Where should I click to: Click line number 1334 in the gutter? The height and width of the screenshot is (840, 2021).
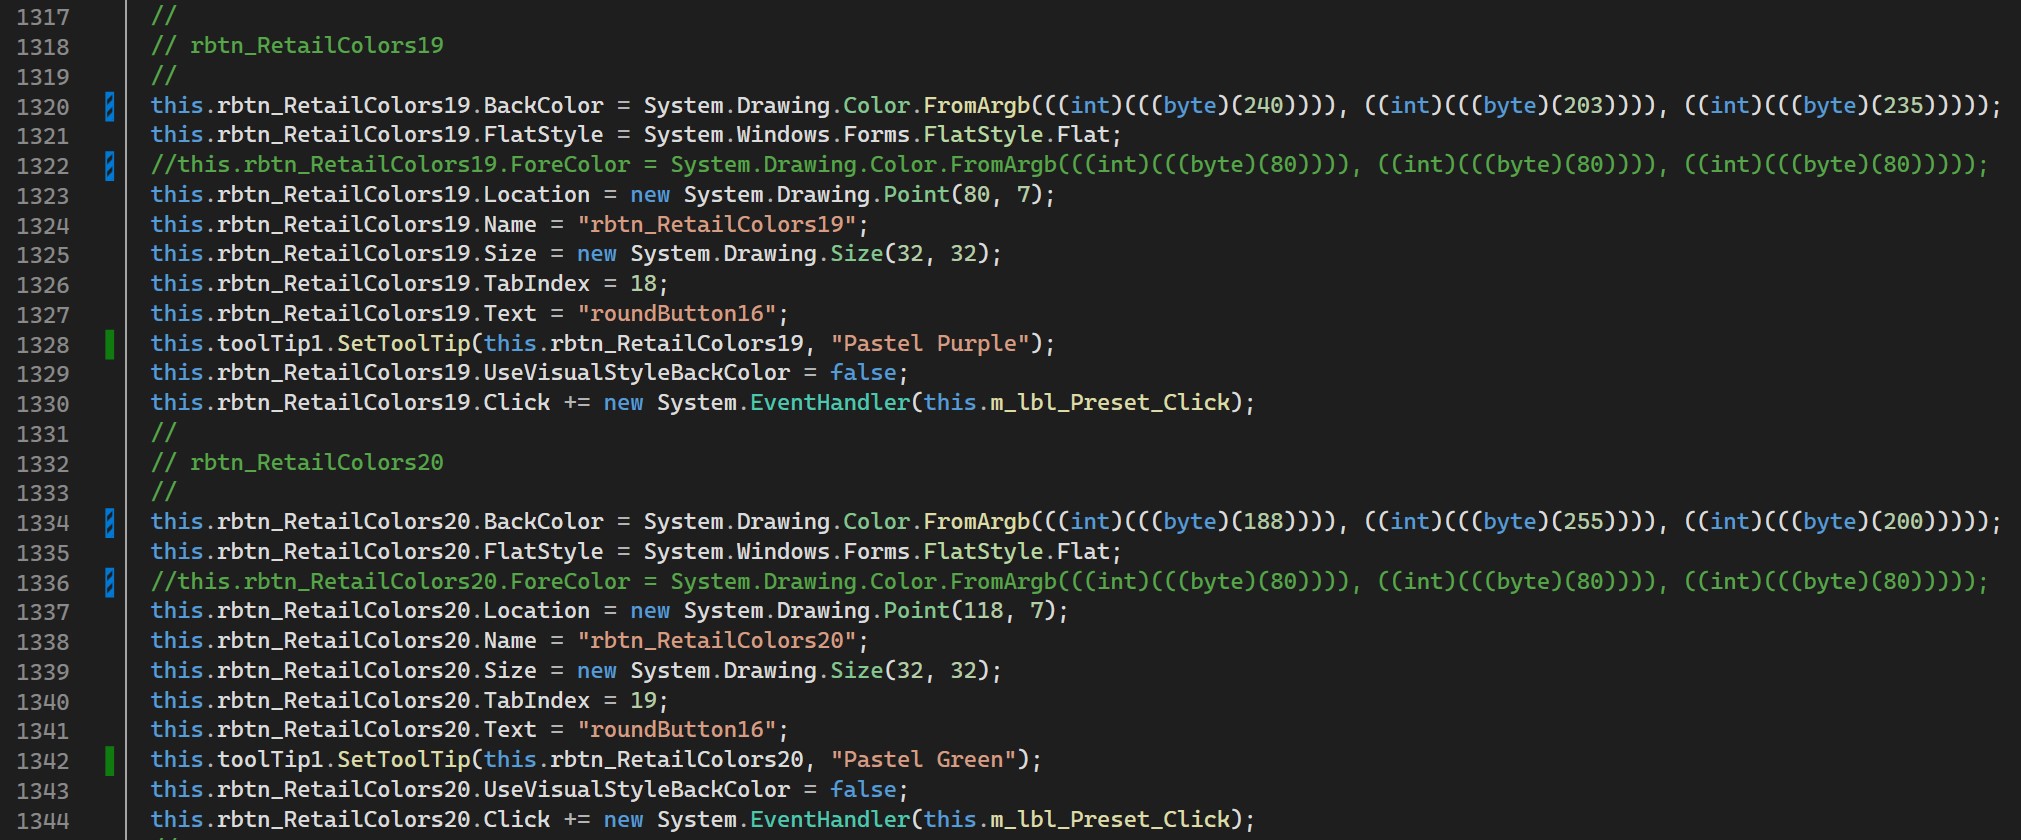coord(43,523)
